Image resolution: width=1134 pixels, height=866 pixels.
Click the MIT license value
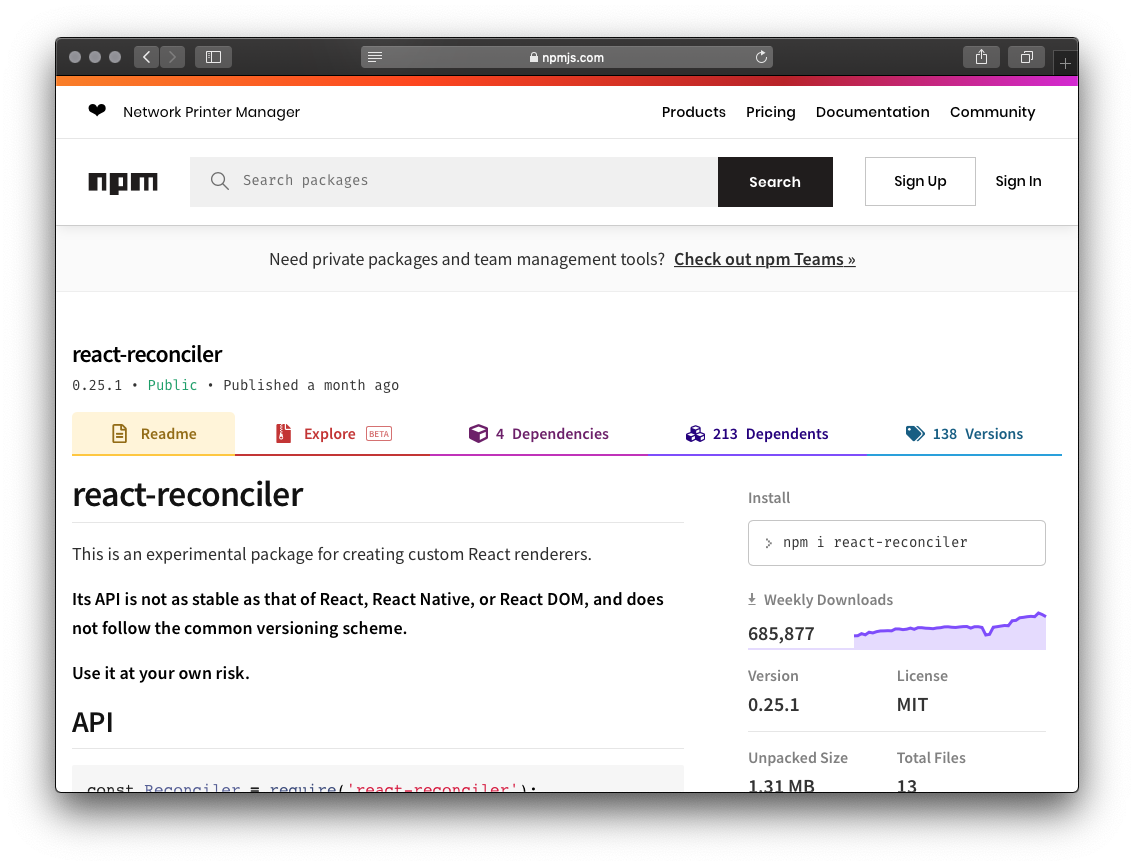click(912, 705)
